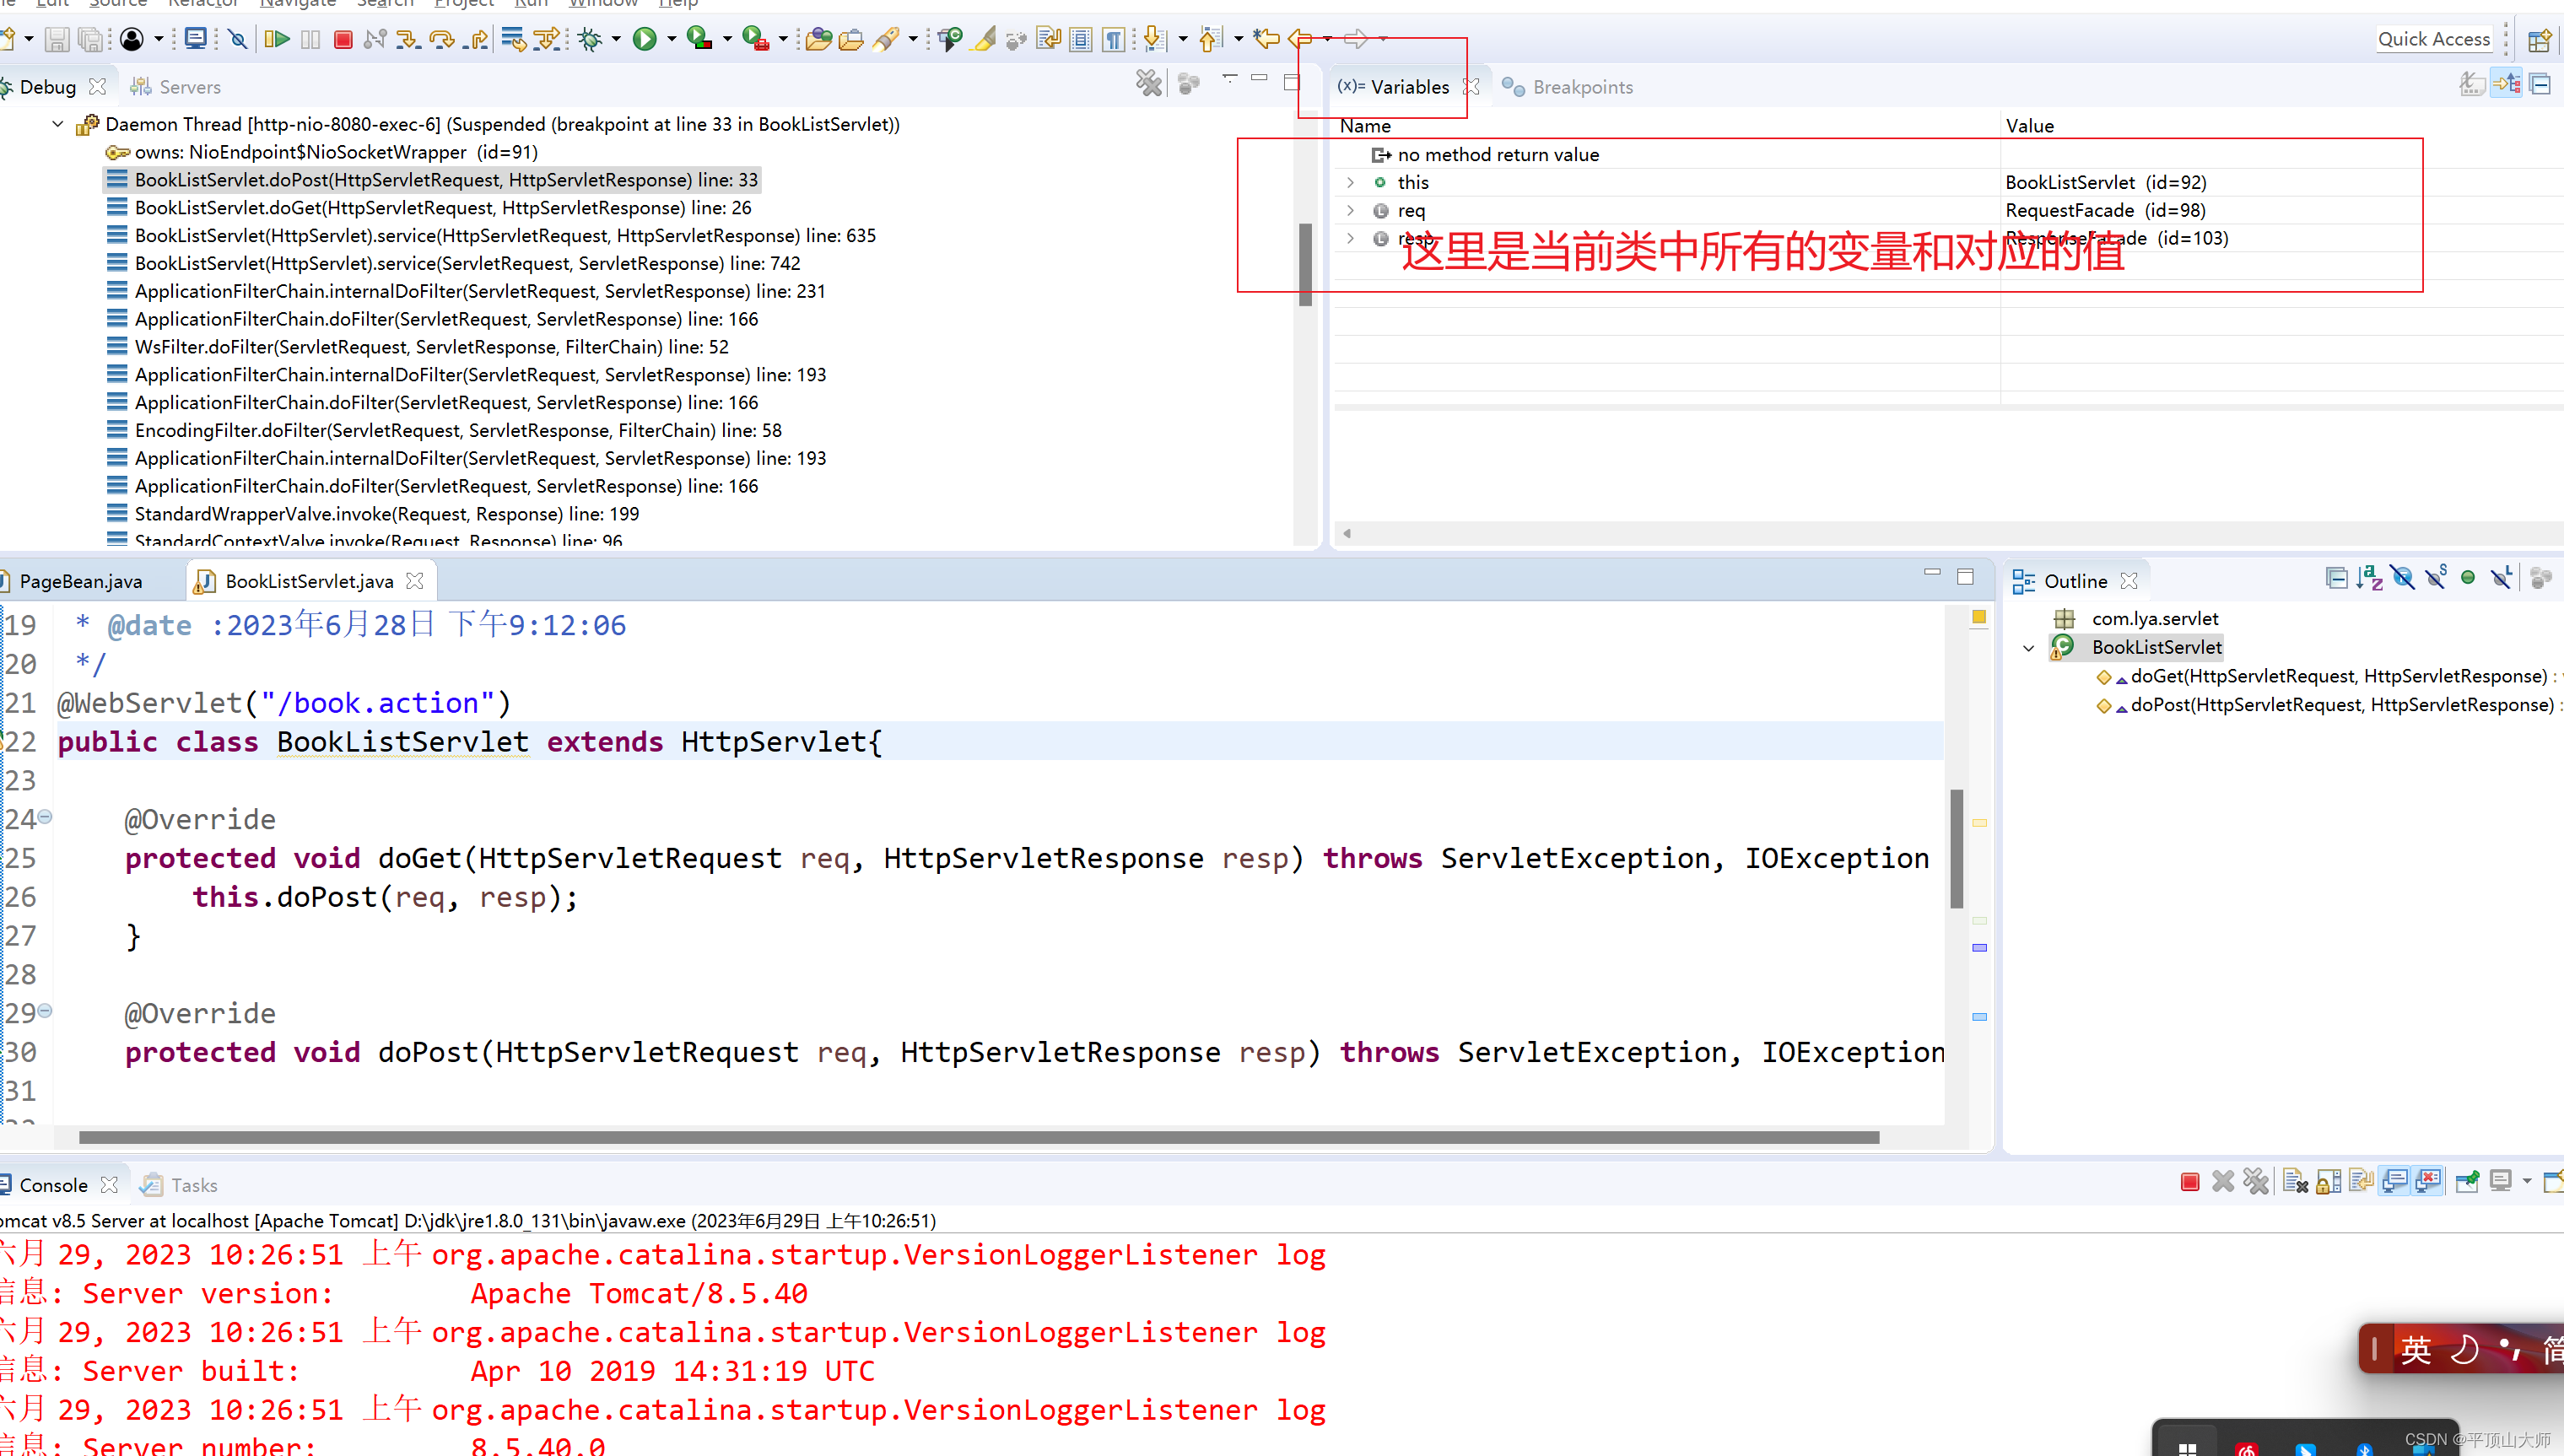
Task: Click the Clear Console icon
Action: pyautogui.click(x=2295, y=1183)
